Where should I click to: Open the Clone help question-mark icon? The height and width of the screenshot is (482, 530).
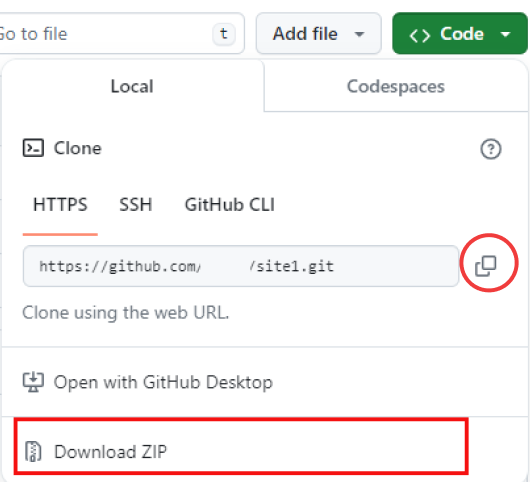[x=490, y=149]
